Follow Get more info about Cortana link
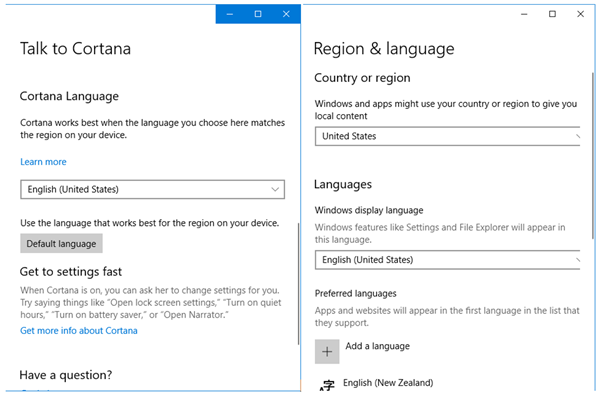The image size is (600, 400). pyautogui.click(x=79, y=330)
